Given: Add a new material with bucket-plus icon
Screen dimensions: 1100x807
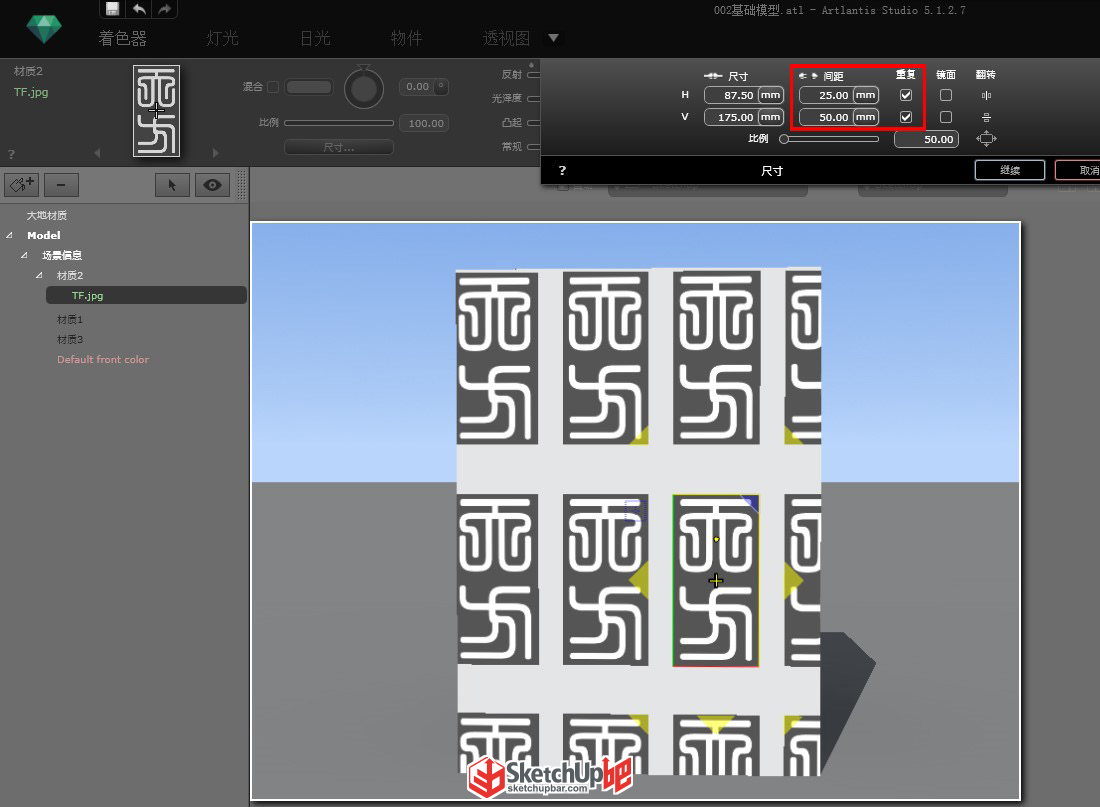Looking at the screenshot, I should (x=22, y=185).
